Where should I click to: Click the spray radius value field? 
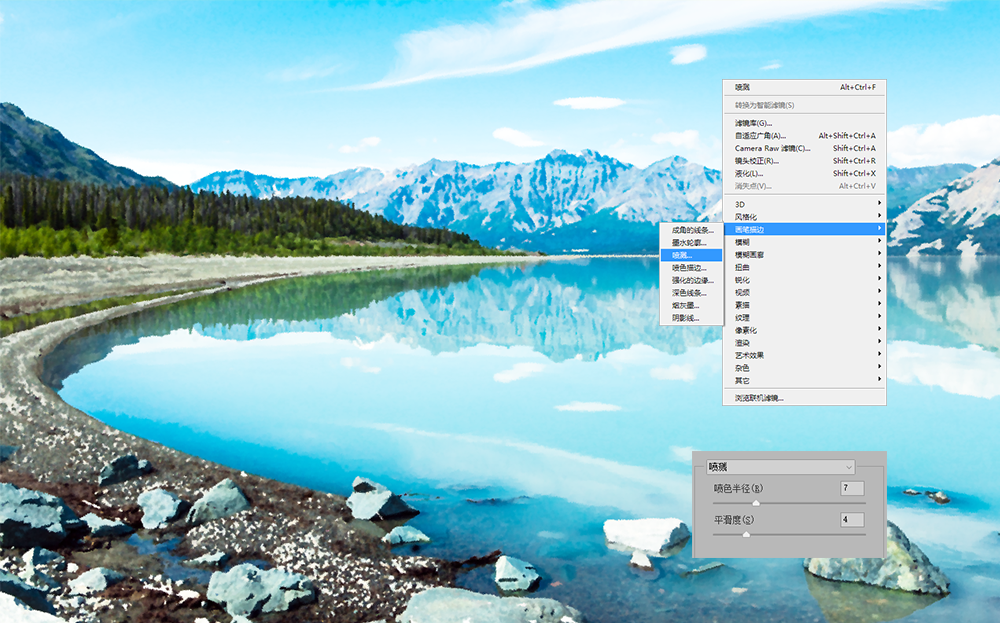[x=852, y=488]
